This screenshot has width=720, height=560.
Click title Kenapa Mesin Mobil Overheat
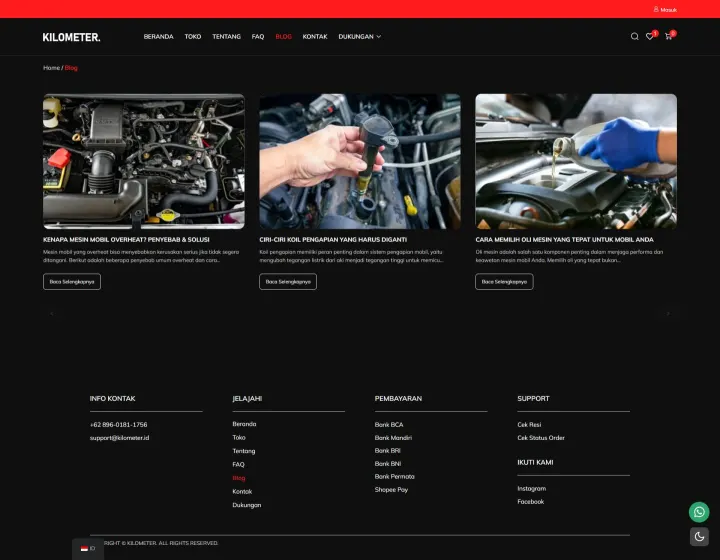[x=126, y=240]
